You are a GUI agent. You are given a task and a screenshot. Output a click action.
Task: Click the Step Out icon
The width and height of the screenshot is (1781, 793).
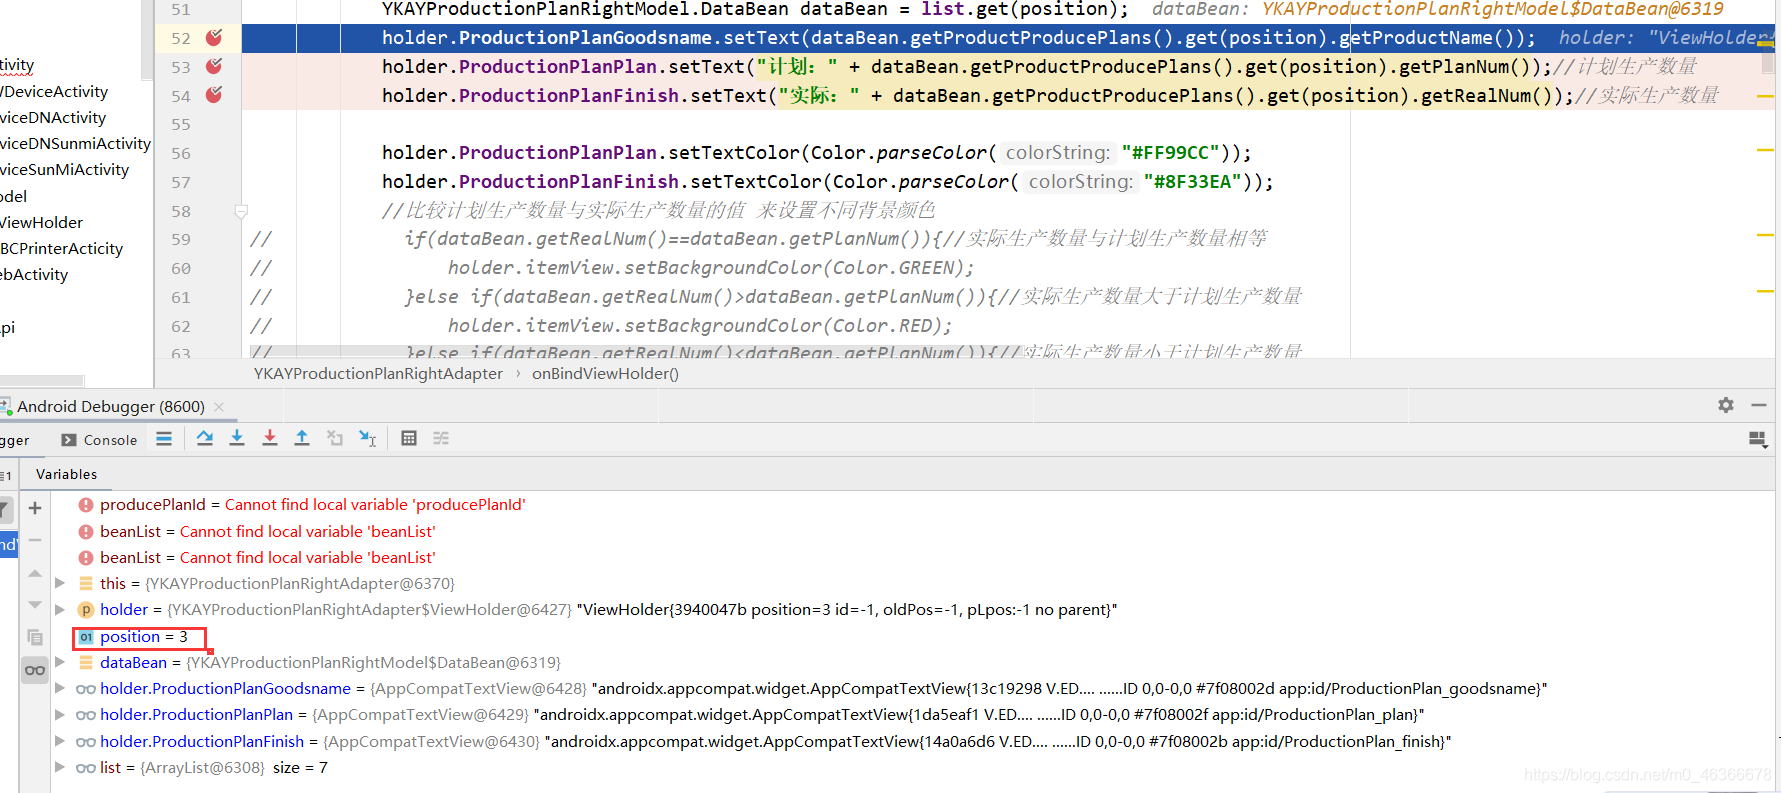pos(302,438)
